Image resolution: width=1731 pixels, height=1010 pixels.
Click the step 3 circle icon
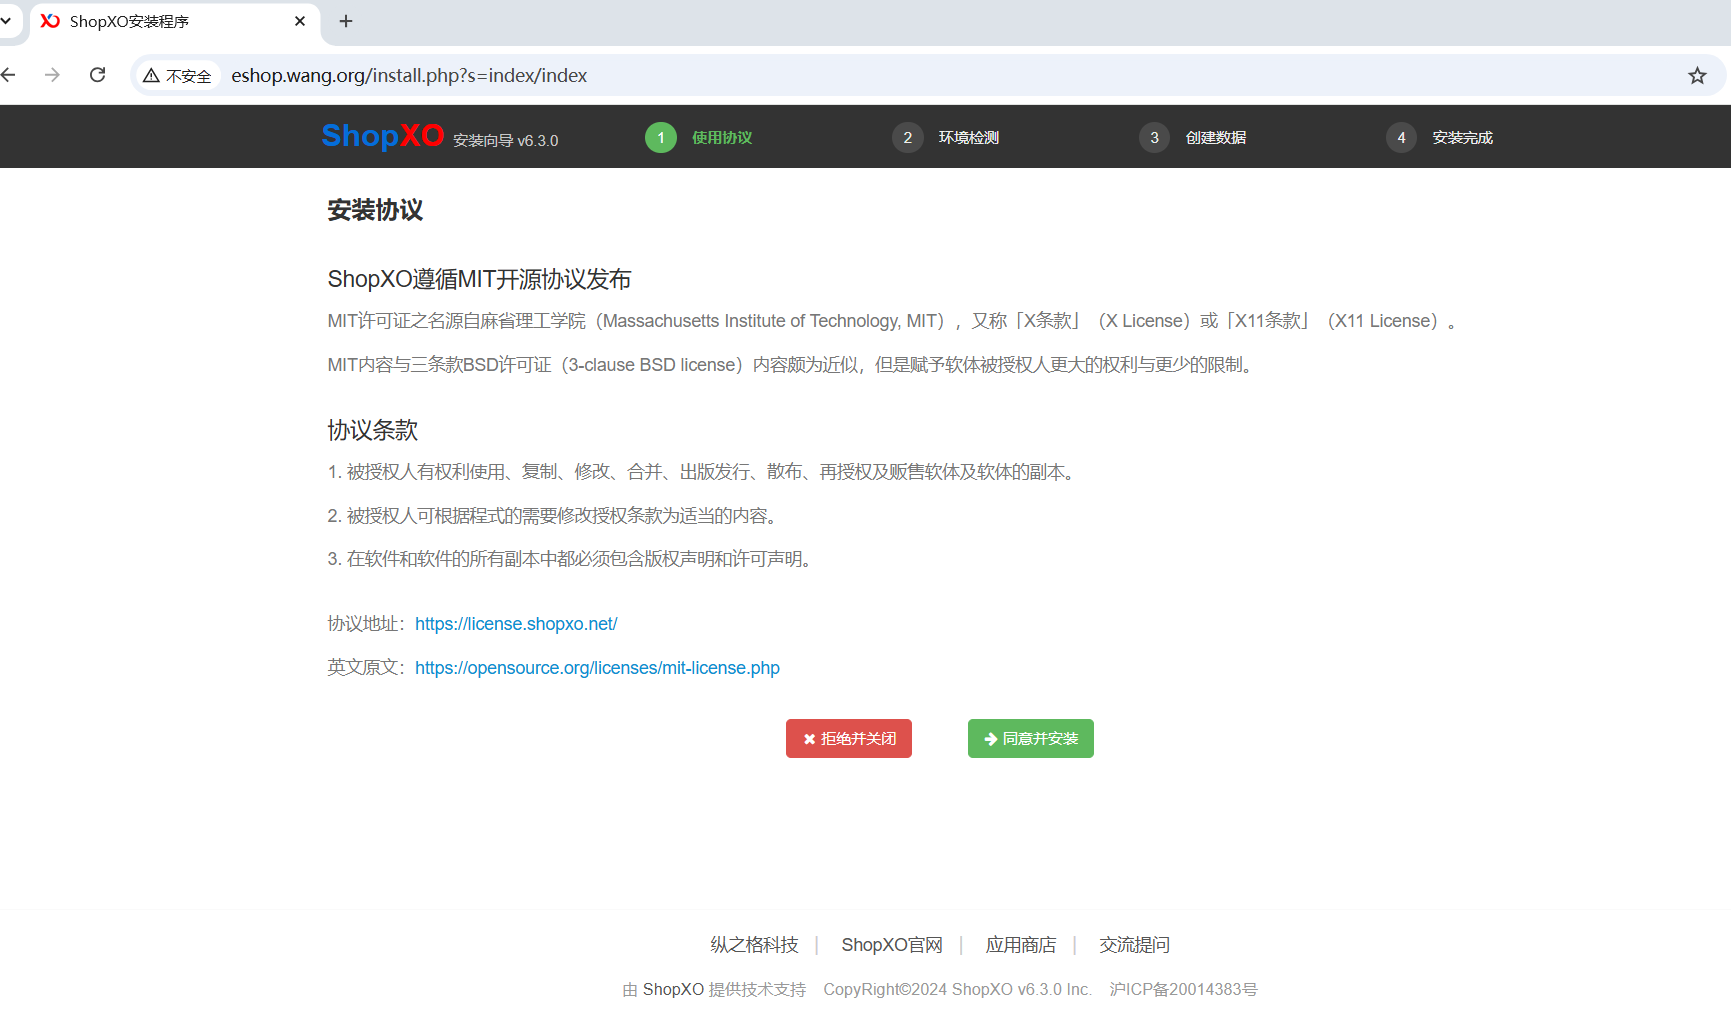click(x=1154, y=137)
